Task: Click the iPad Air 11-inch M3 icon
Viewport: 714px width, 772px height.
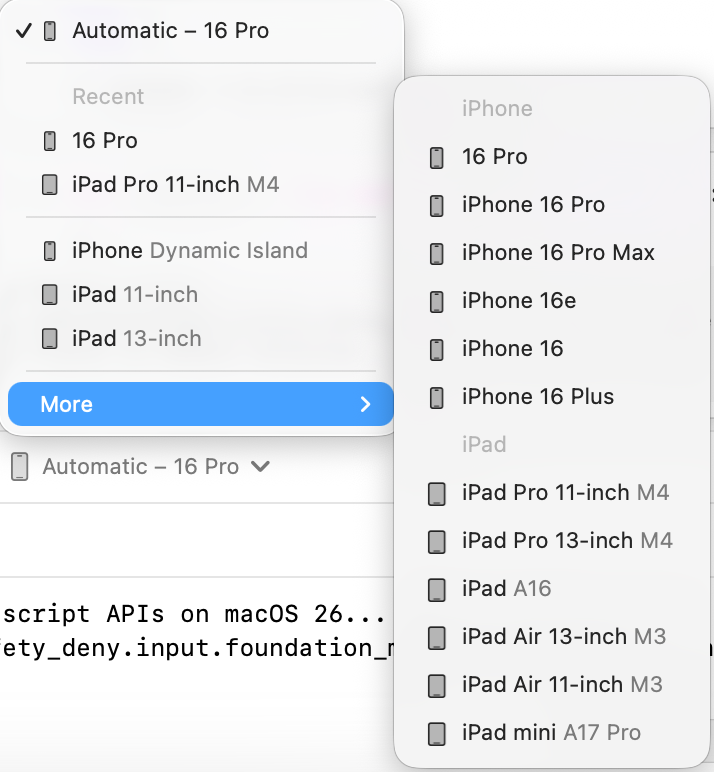Action: pos(437,685)
